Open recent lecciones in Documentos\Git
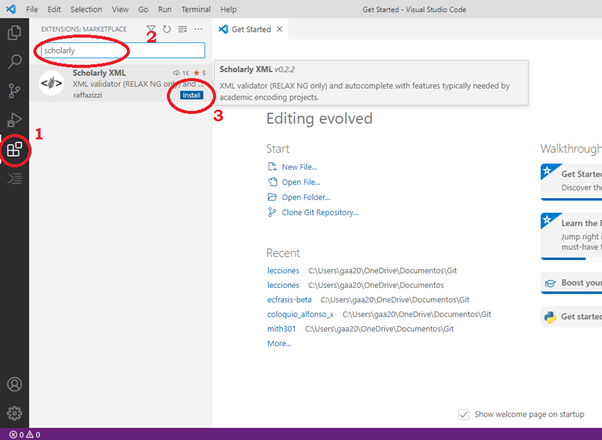 (x=283, y=271)
